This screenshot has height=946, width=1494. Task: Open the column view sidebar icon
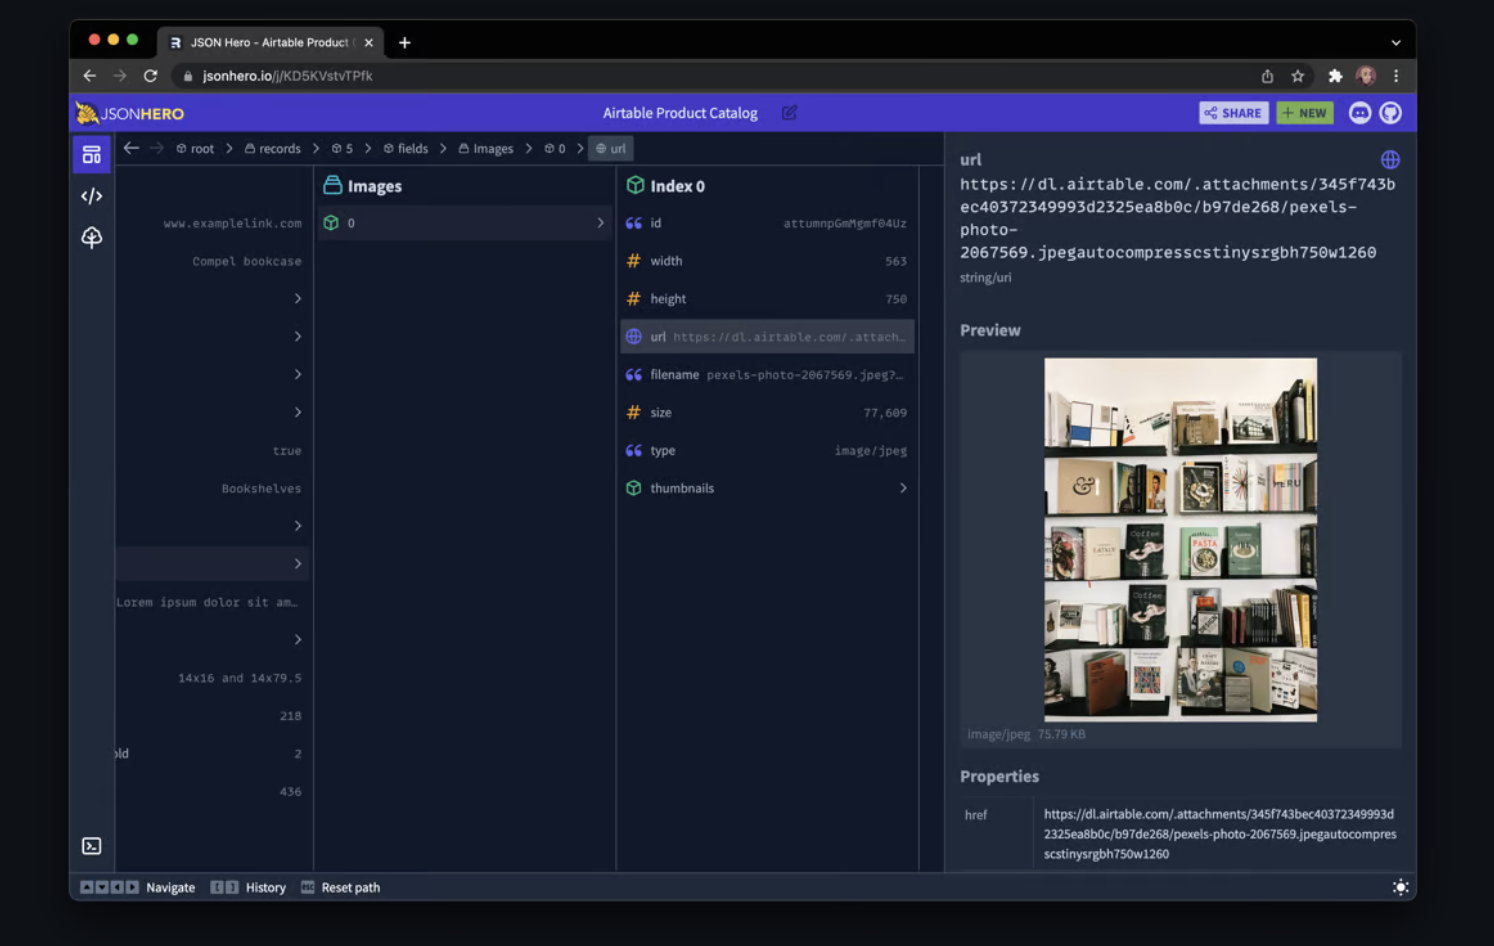[91, 155]
